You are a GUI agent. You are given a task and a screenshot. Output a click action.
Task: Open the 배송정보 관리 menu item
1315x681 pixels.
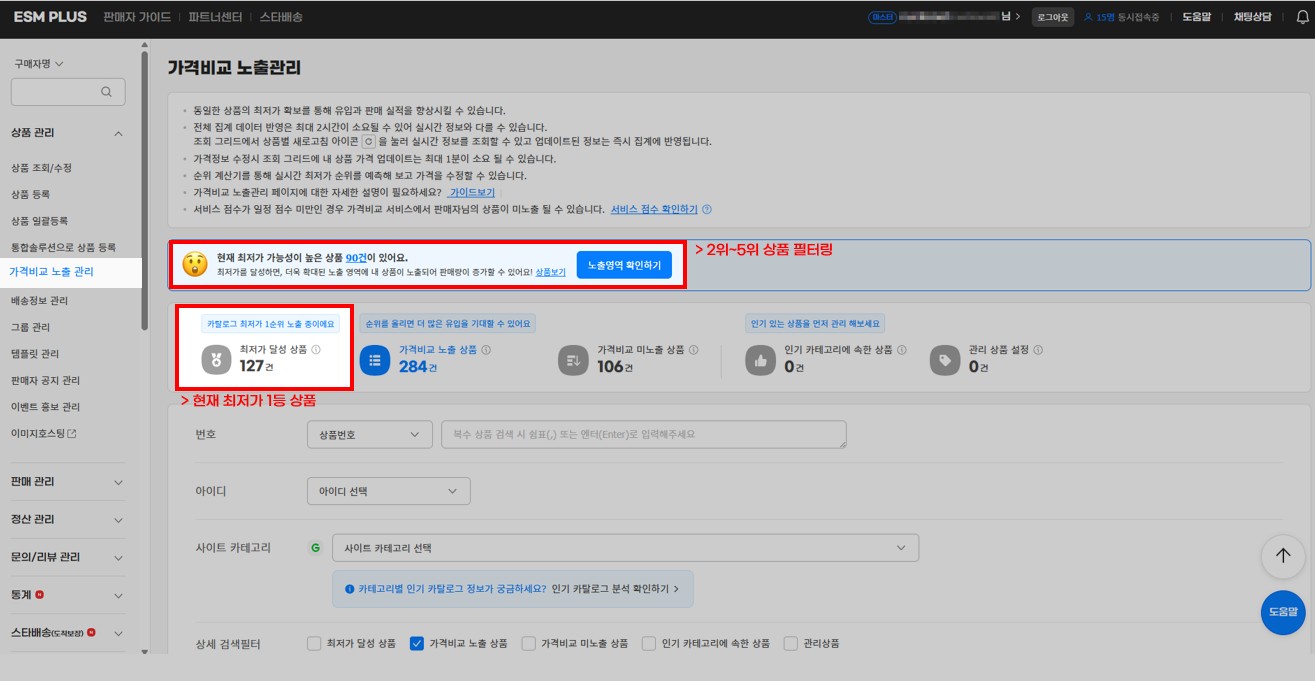click(40, 300)
